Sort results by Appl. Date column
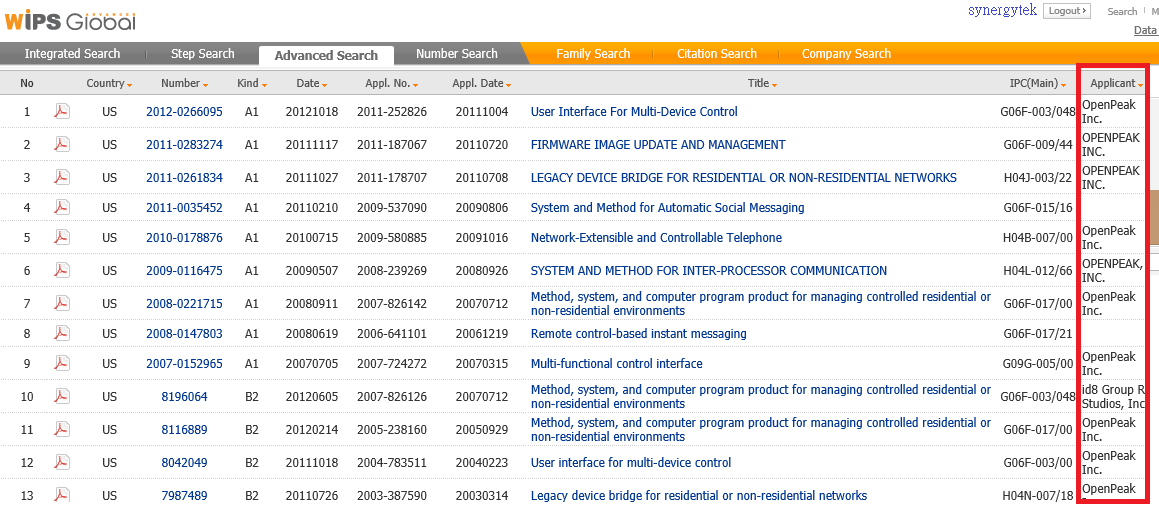Image resolution: width=1159 pixels, height=513 pixels. (x=481, y=84)
